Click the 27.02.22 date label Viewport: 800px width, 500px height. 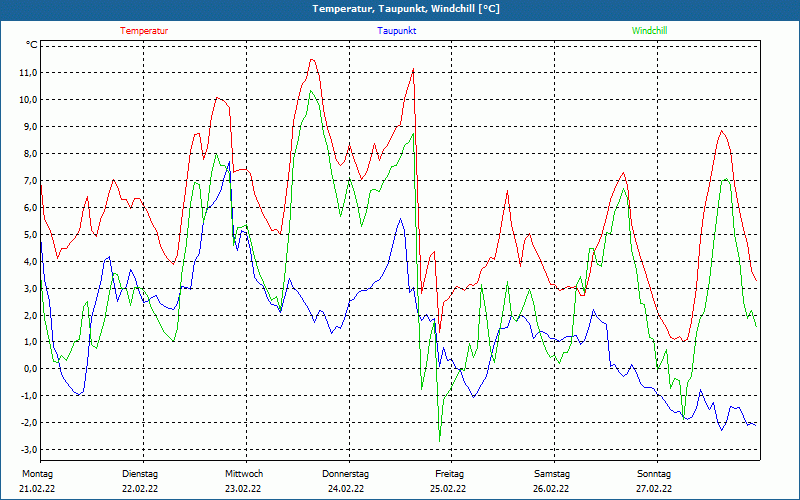(654, 489)
